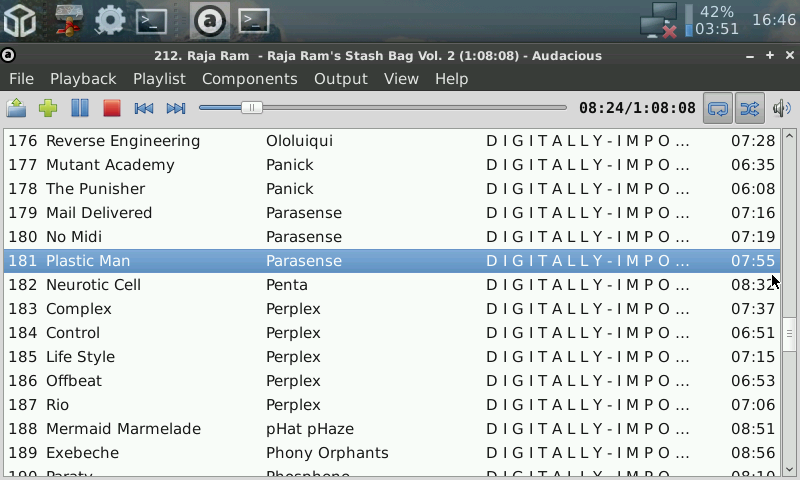The width and height of the screenshot is (800, 480).
Task: Click the playback seek slider handle
Action: point(252,108)
